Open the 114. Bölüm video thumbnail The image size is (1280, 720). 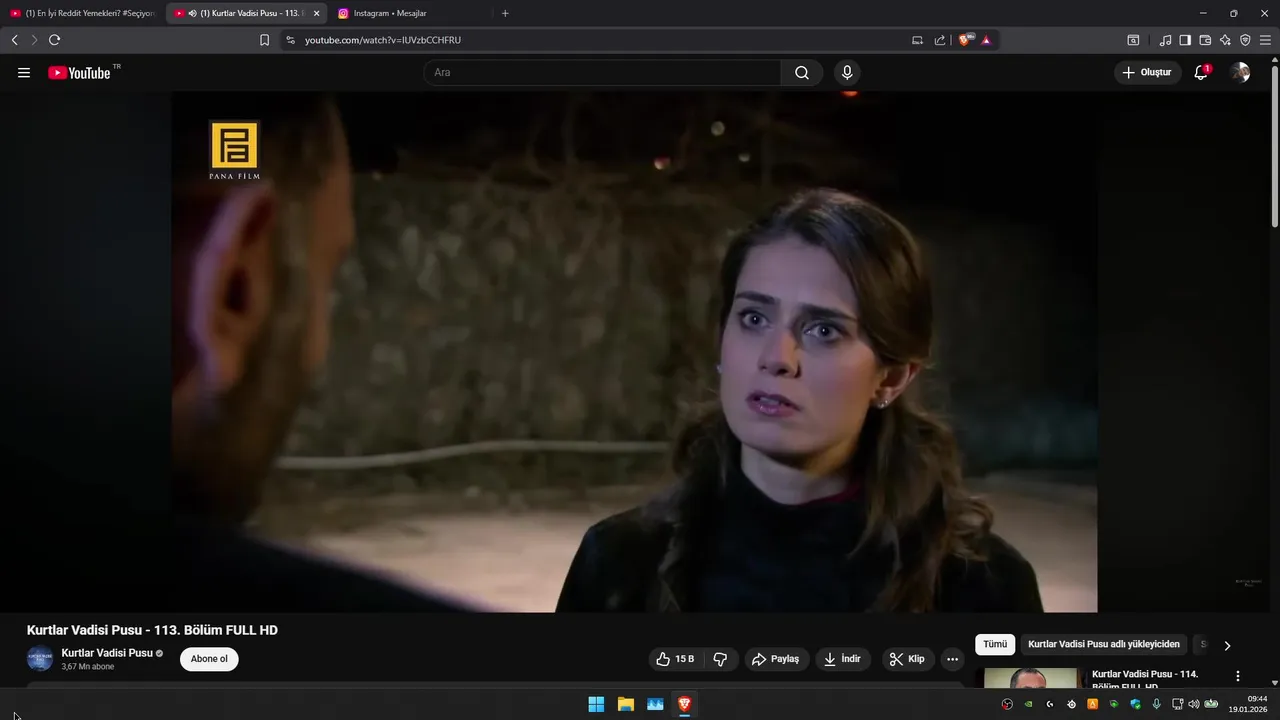[1031, 679]
